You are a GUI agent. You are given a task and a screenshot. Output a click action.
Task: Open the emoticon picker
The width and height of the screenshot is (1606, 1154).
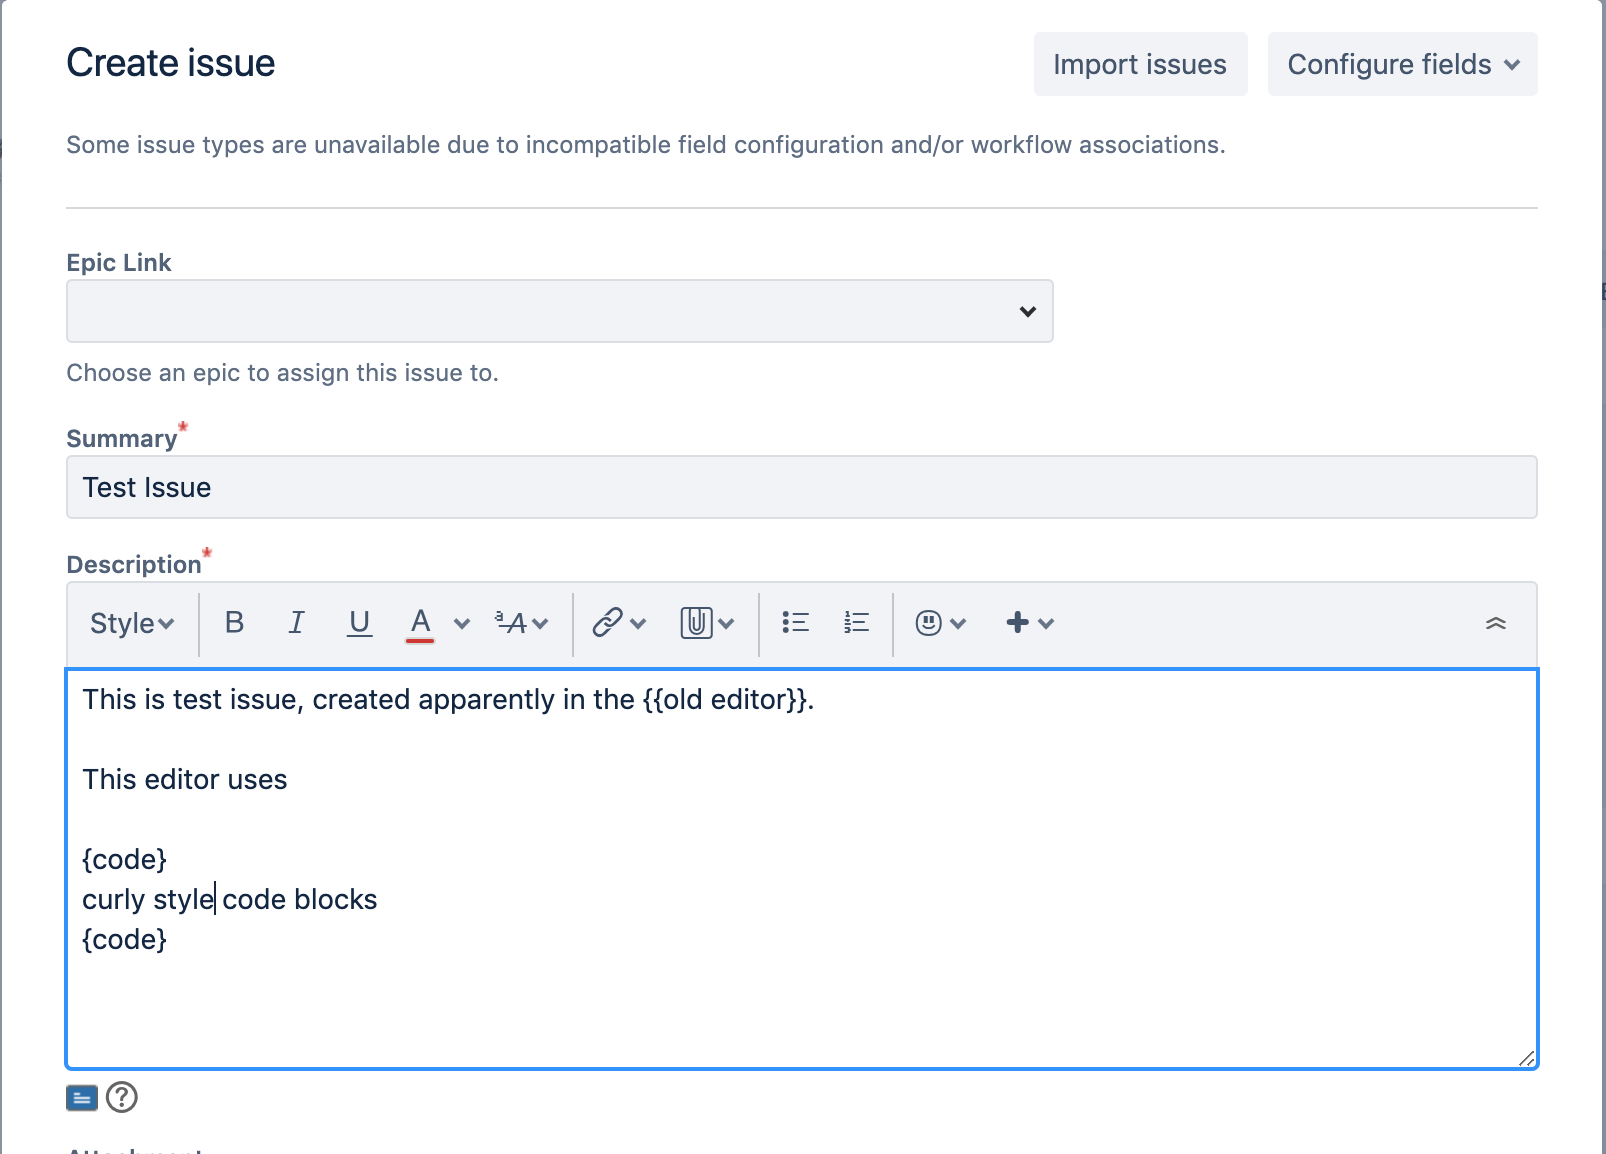[x=941, y=623]
